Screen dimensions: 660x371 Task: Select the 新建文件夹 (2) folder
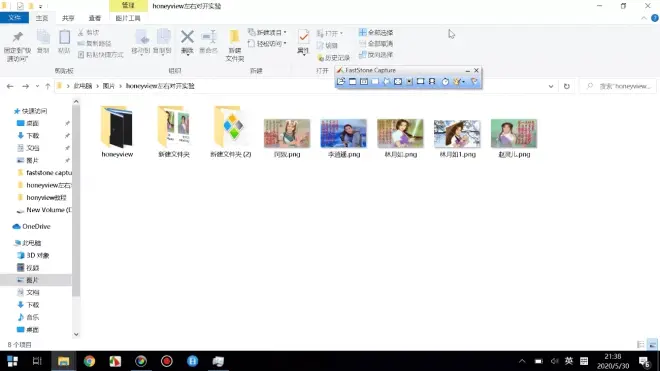[x=231, y=132]
